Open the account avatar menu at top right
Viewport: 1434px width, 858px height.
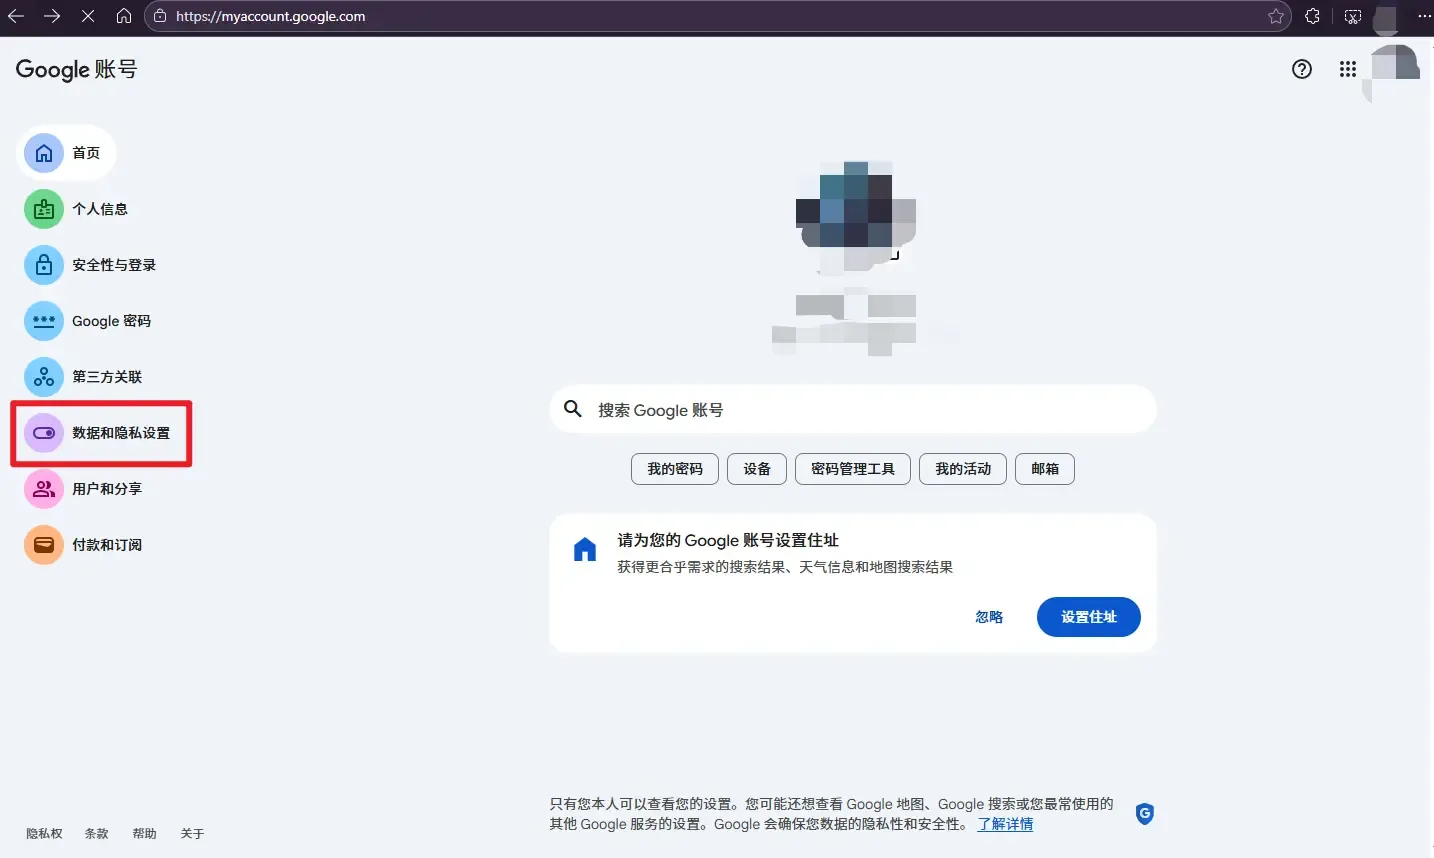pyautogui.click(x=1389, y=69)
